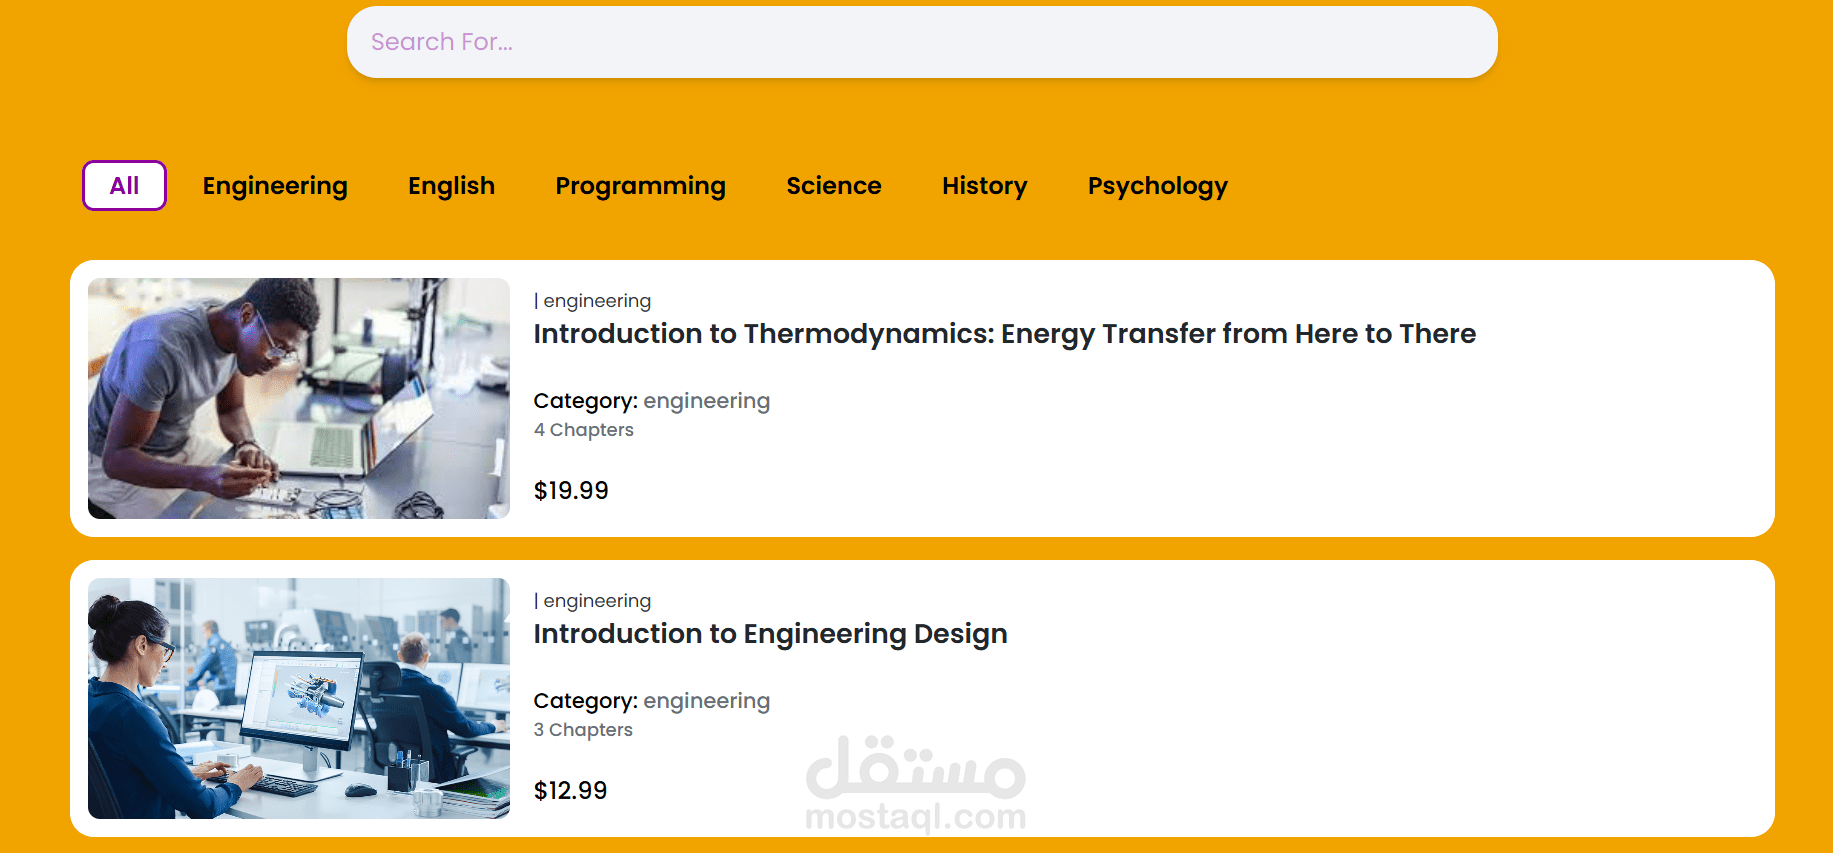The image size is (1833, 853).
Task: Click the $19.99 price on Thermodynamics course
Action: click(571, 491)
